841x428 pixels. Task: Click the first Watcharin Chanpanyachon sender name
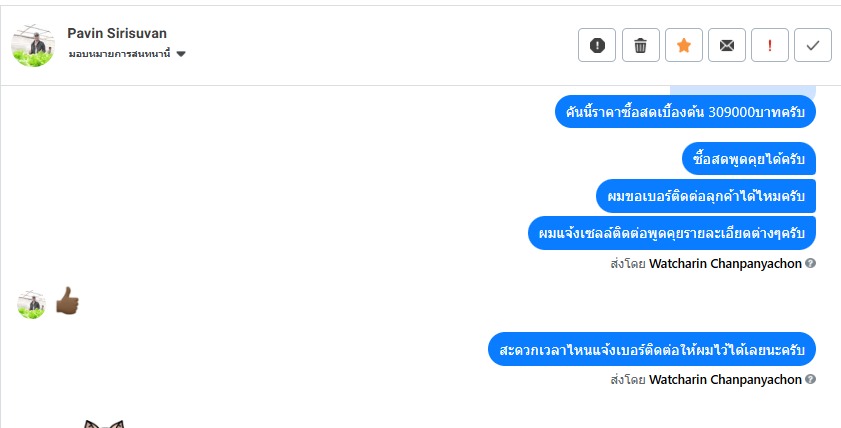click(725, 264)
